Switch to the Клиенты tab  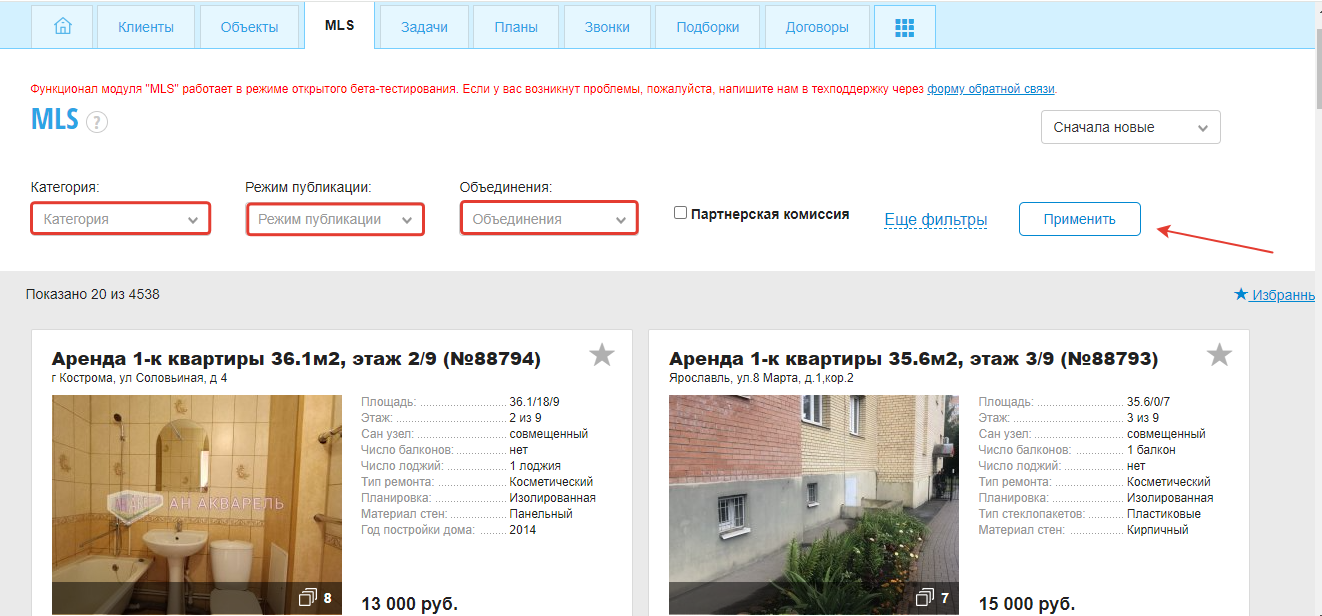point(145,27)
